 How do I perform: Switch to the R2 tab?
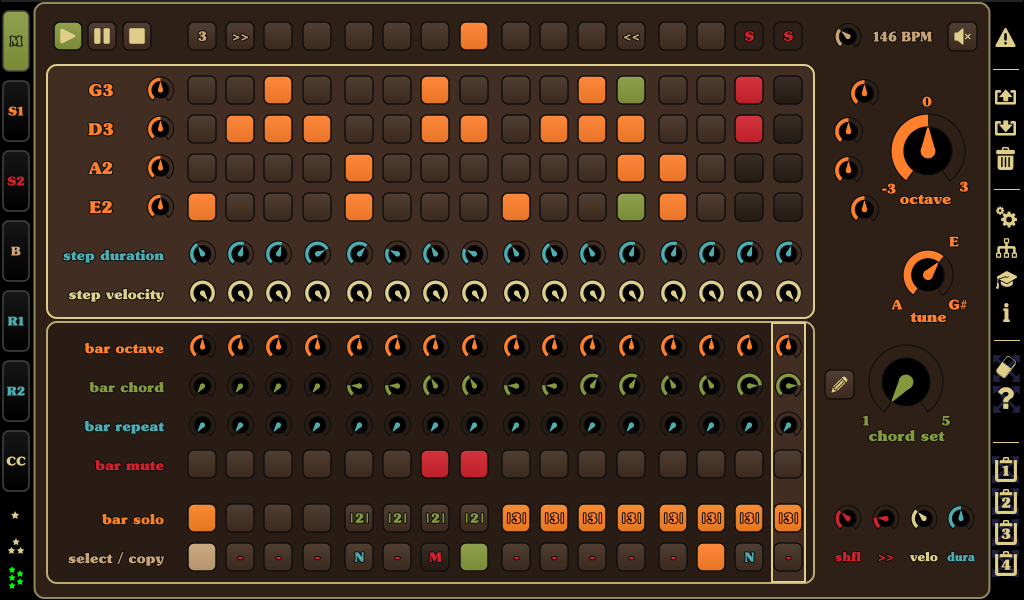tap(16, 390)
